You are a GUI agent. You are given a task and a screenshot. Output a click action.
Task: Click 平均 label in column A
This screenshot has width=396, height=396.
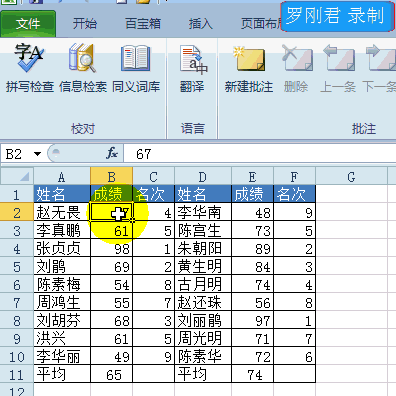pos(62,374)
